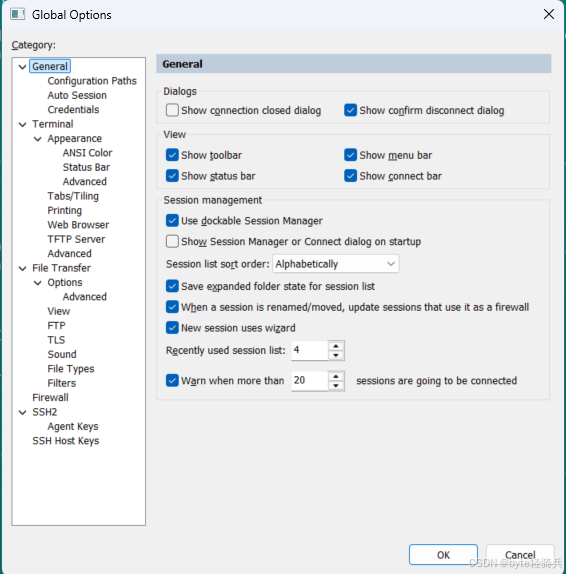Open the Tabs/Tiling category
The image size is (566, 574).
(73, 196)
